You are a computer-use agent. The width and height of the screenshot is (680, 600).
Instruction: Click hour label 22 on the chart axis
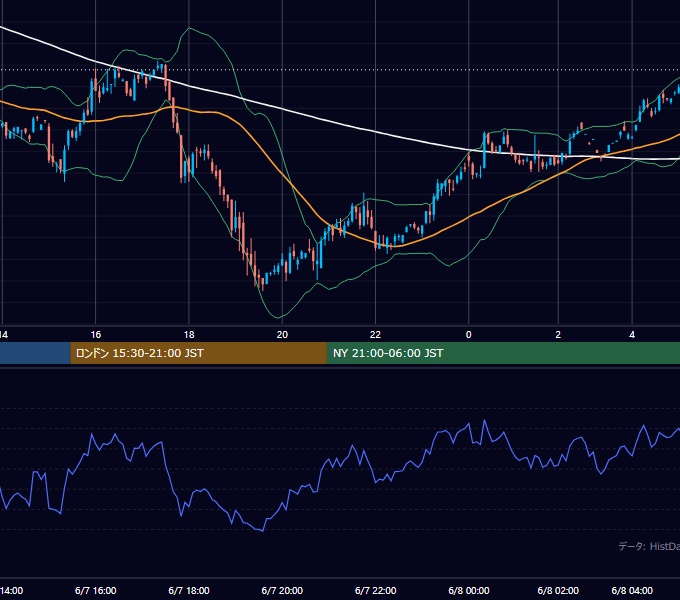tap(375, 335)
